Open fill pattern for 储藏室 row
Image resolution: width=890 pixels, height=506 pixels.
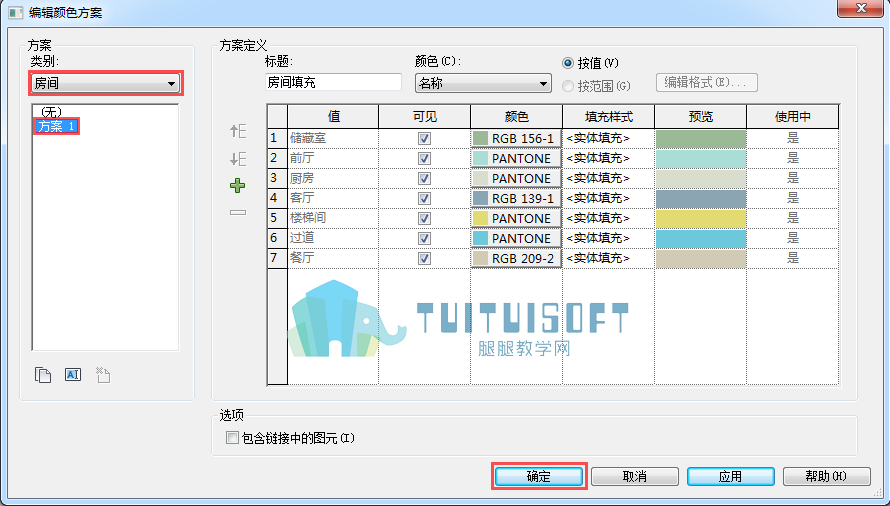608,138
